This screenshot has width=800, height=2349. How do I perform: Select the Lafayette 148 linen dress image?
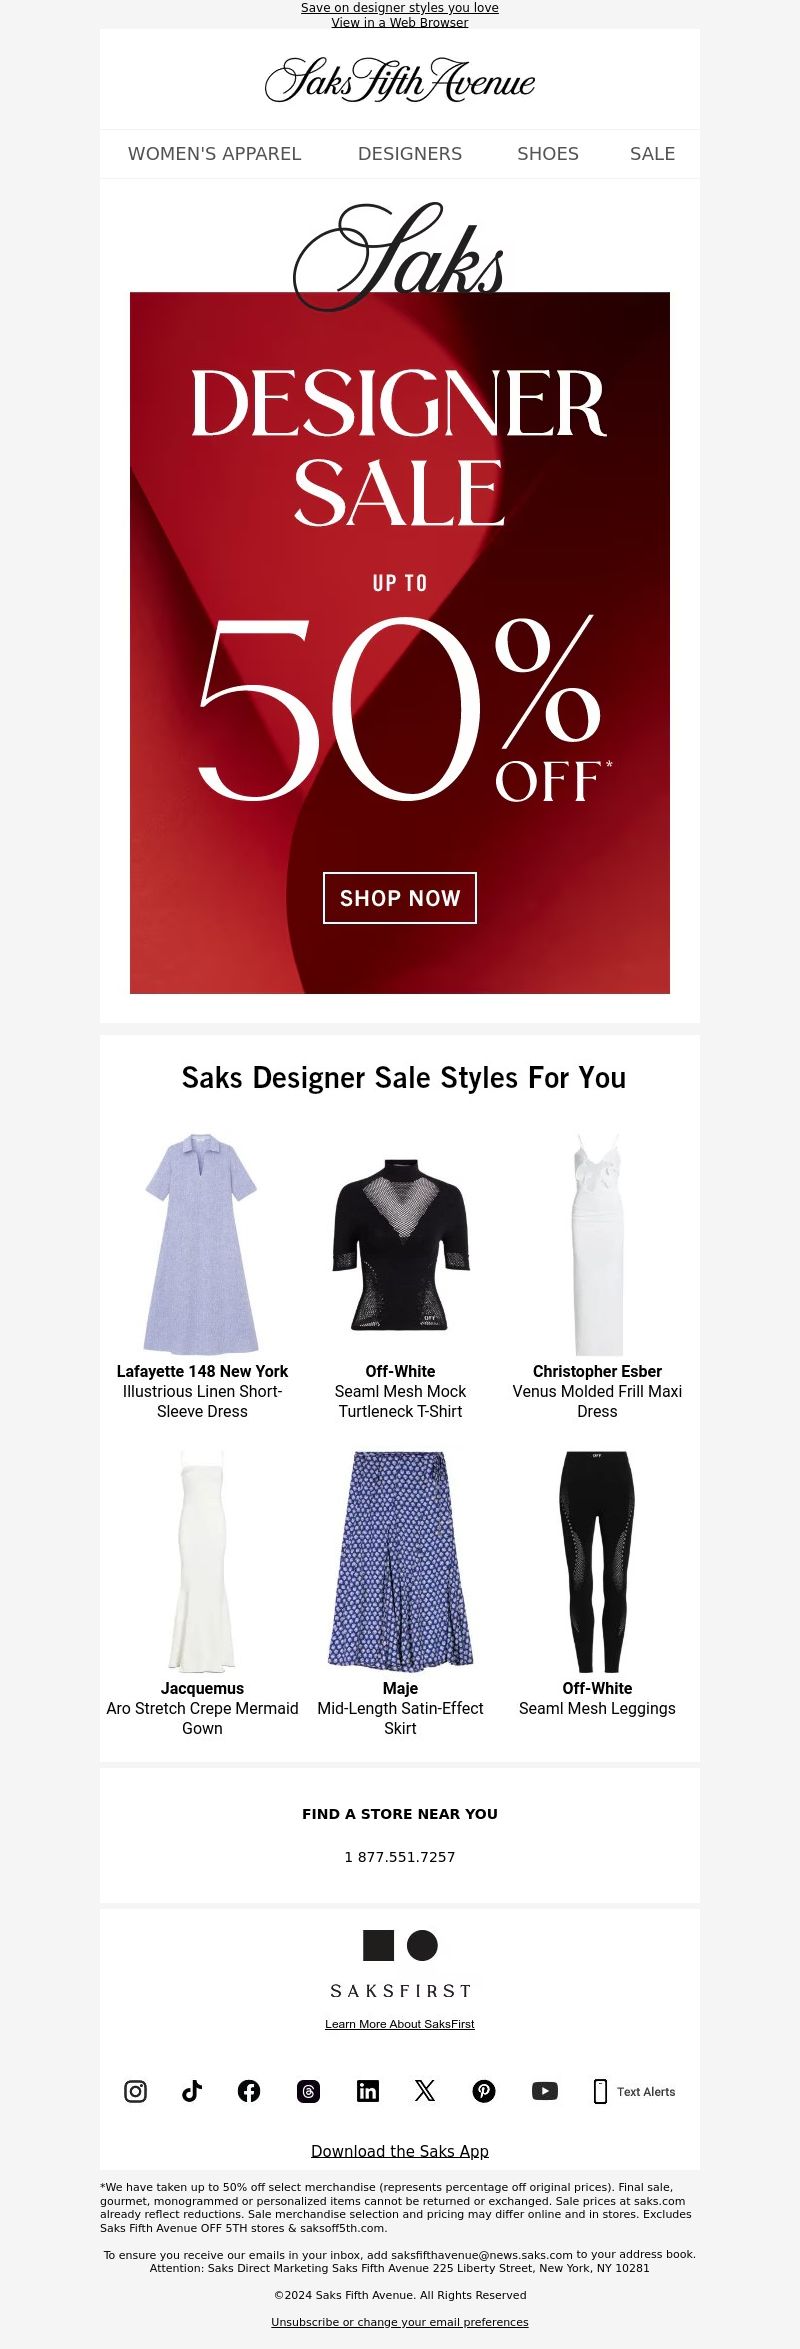pos(202,1244)
